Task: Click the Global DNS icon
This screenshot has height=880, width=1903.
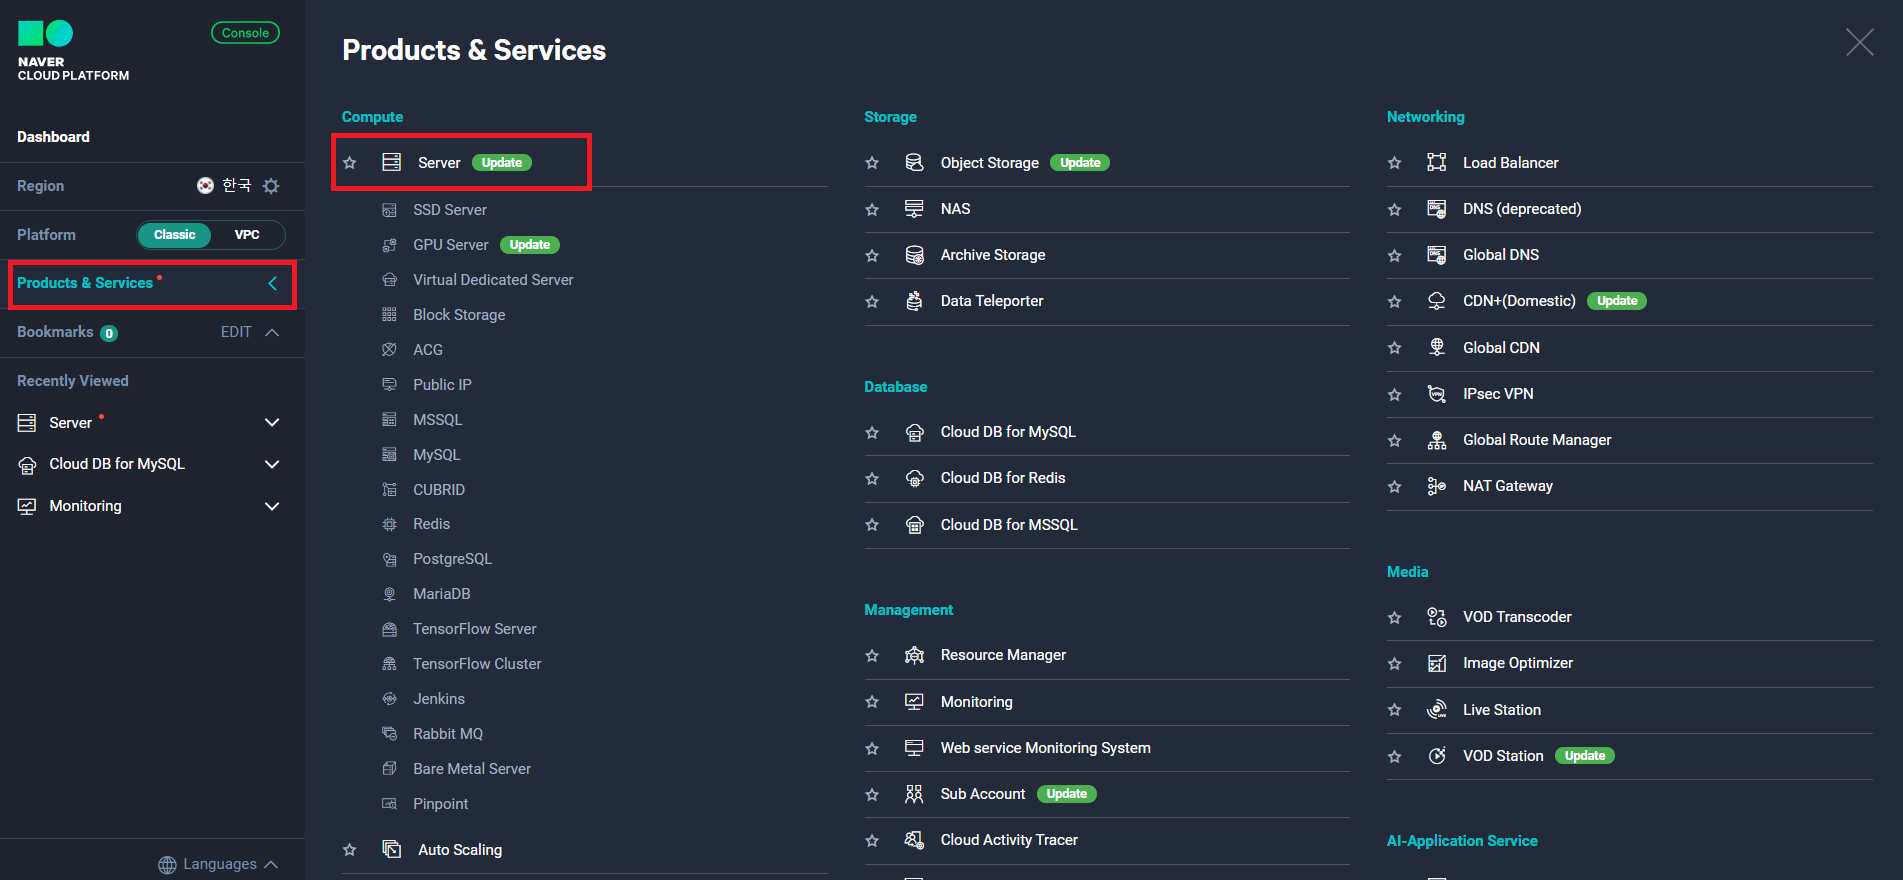Action: [1437, 255]
